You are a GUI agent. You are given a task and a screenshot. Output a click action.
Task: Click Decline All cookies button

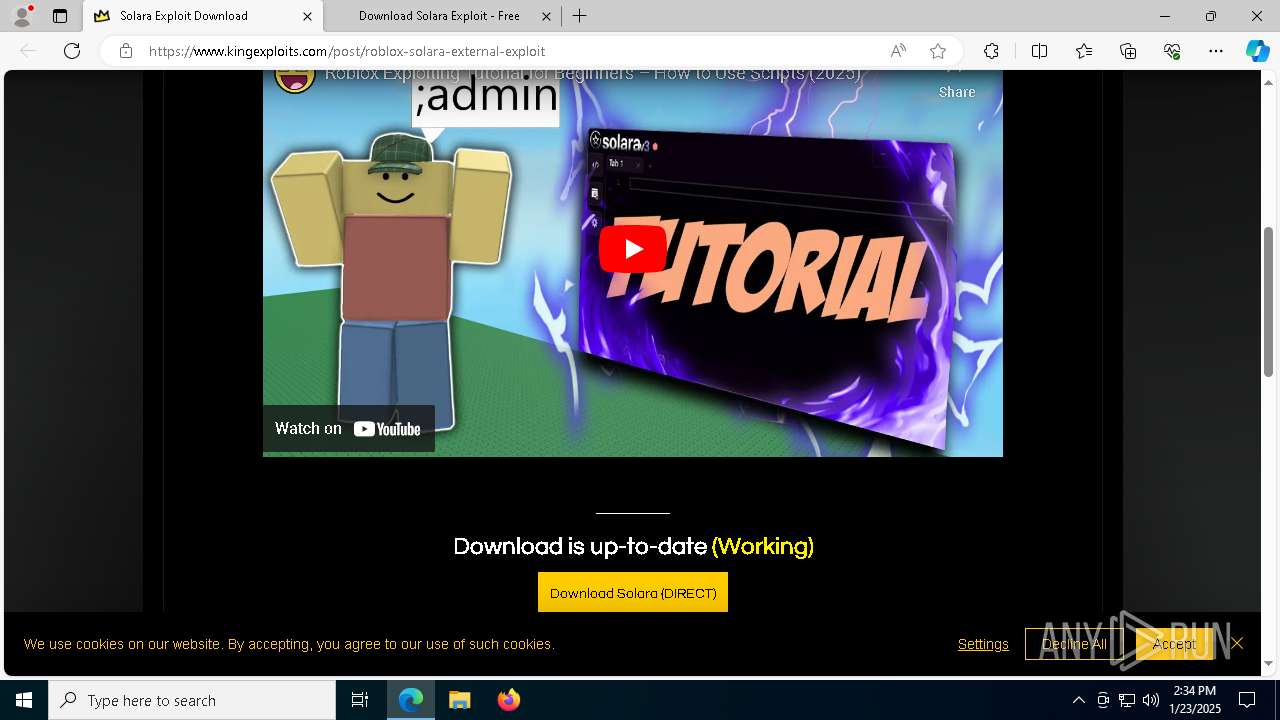pyautogui.click(x=1074, y=644)
